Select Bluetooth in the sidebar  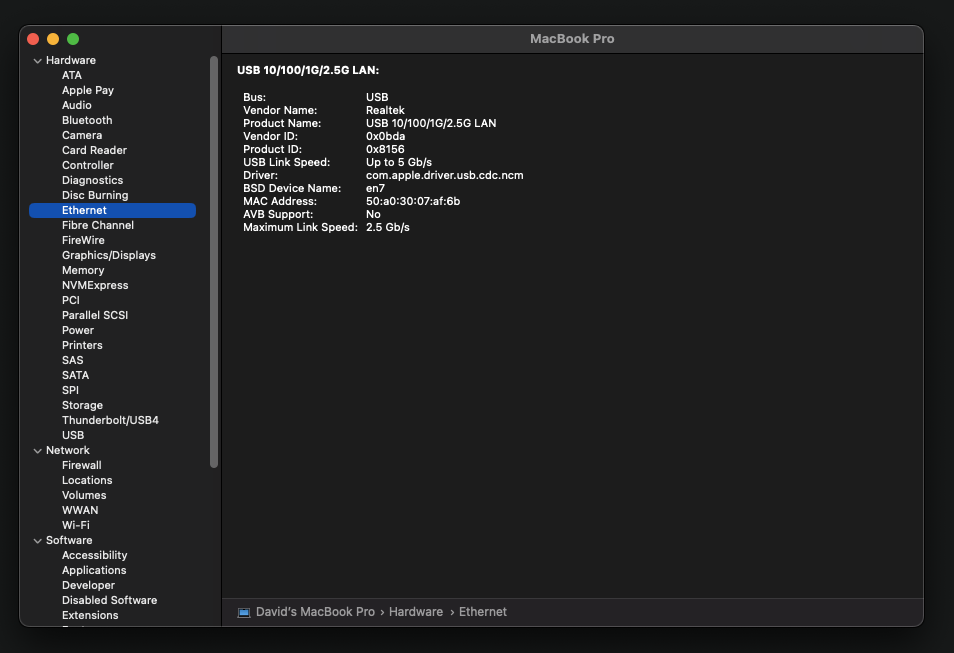pos(87,120)
